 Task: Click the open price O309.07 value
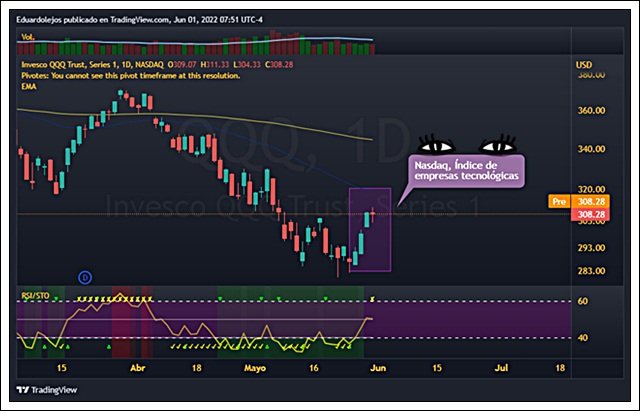[182, 64]
